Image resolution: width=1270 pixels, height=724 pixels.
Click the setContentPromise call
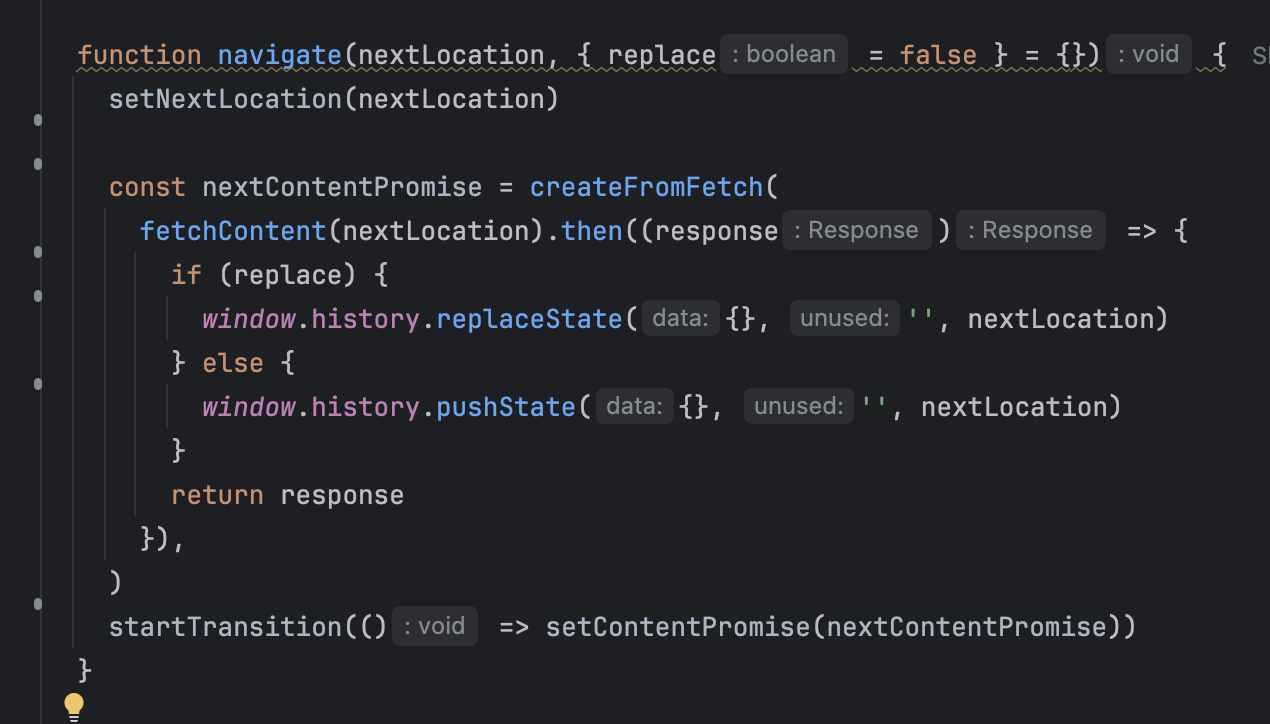[678, 627]
